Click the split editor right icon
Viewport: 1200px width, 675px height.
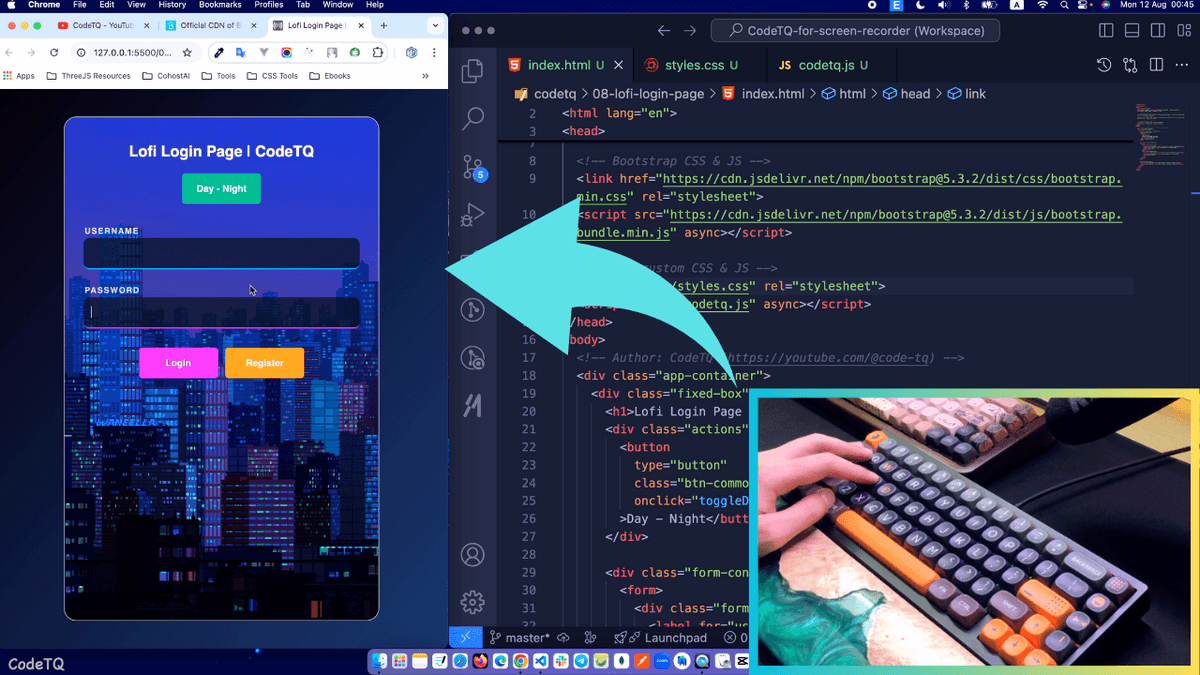click(1156, 65)
